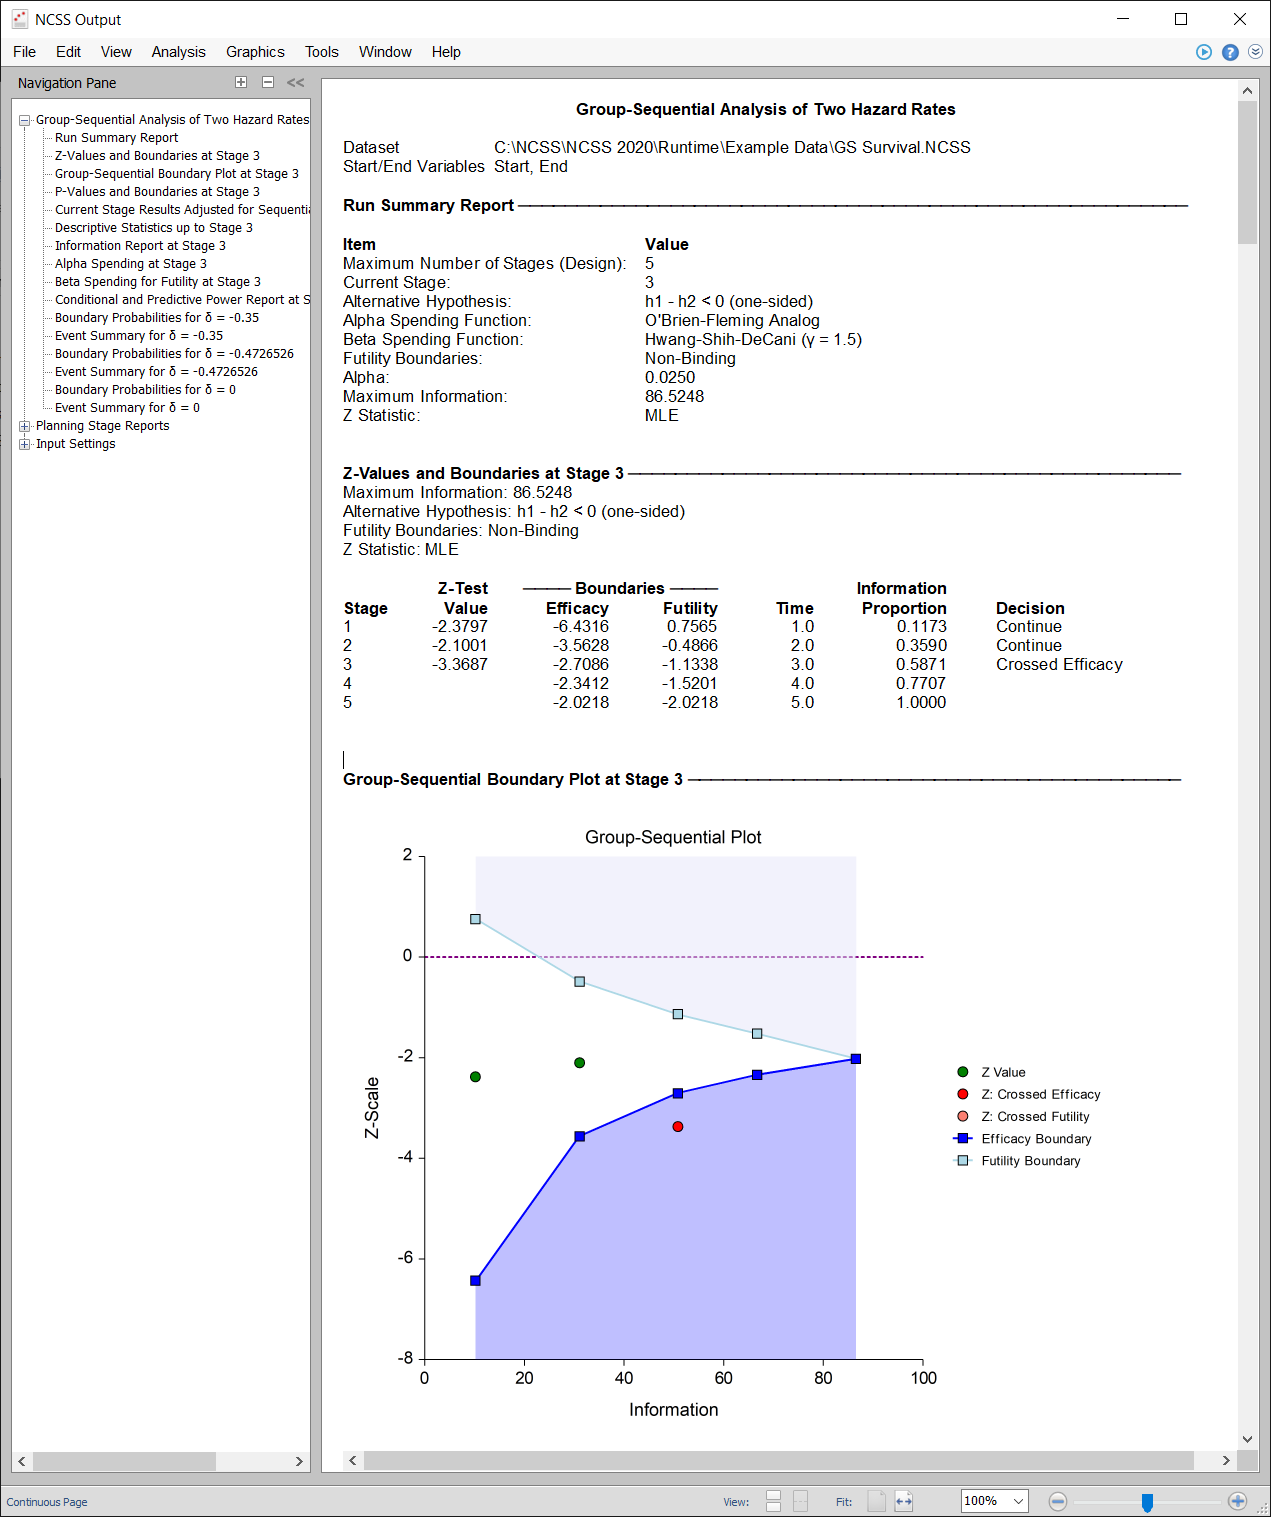1271x1517 pixels.
Task: Select Current Stage Results Adjusted tree item
Action: (x=182, y=210)
